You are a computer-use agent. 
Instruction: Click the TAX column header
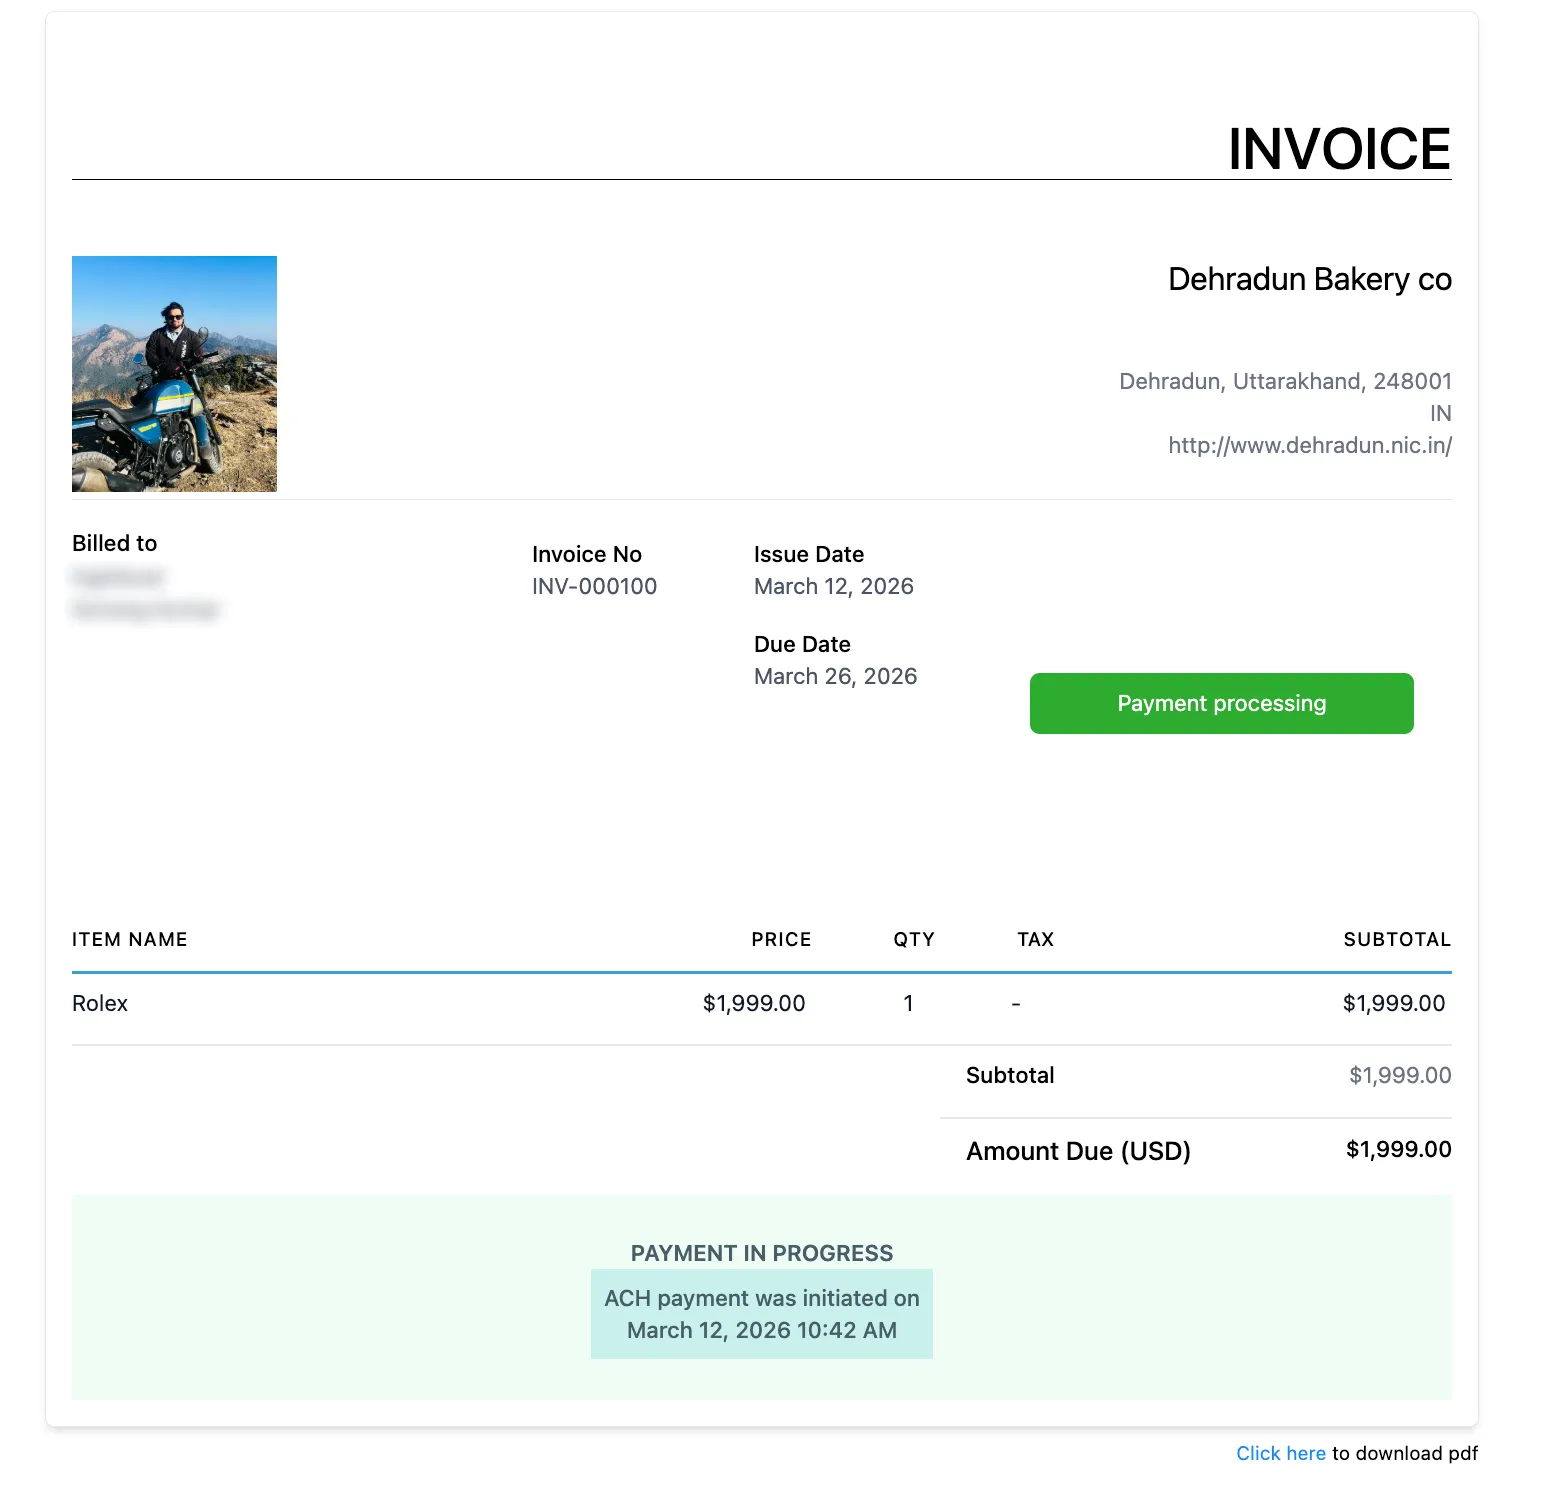click(1034, 939)
